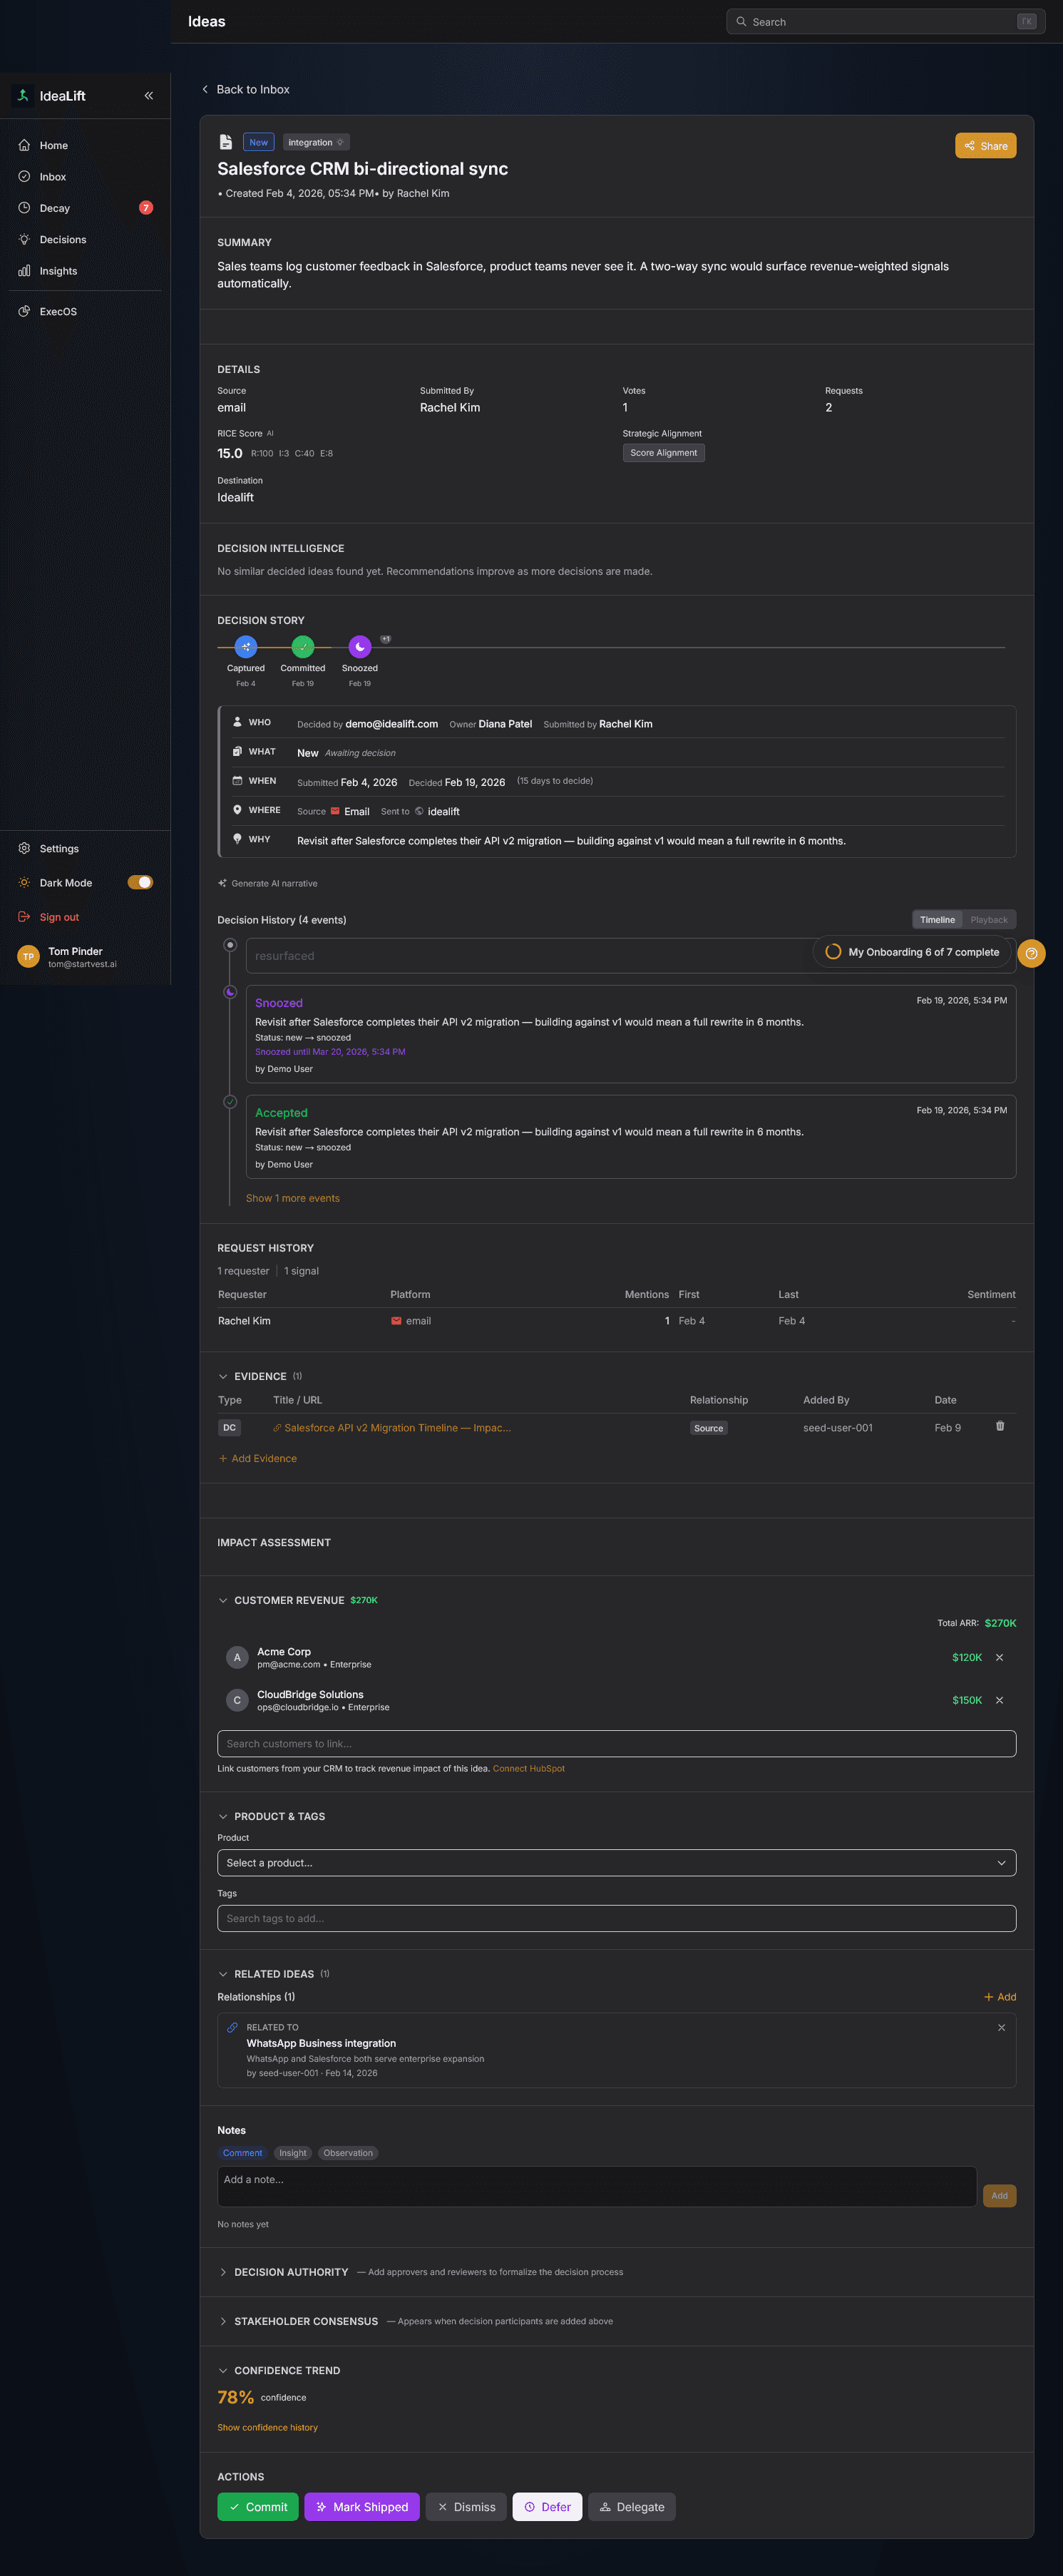Collapse the PRODUCT & TAGS section
Screen dimensions: 1063x2576
click(x=223, y=1817)
